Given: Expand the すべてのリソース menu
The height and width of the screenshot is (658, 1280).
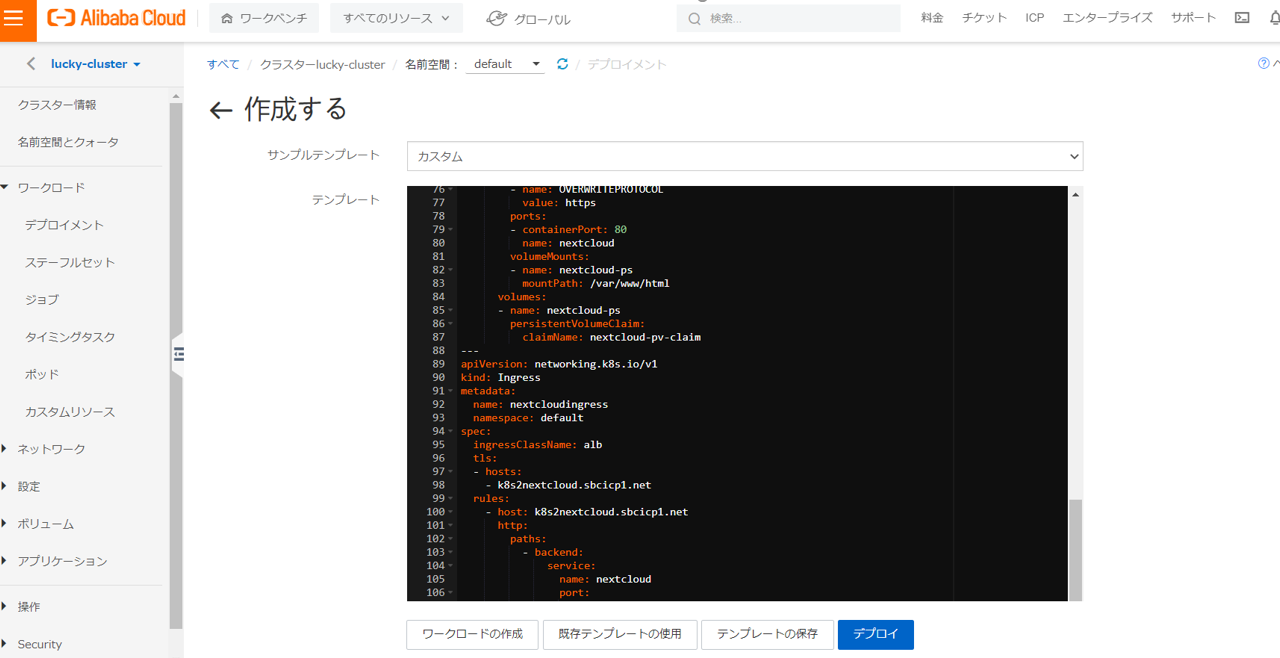Looking at the screenshot, I should coord(396,18).
